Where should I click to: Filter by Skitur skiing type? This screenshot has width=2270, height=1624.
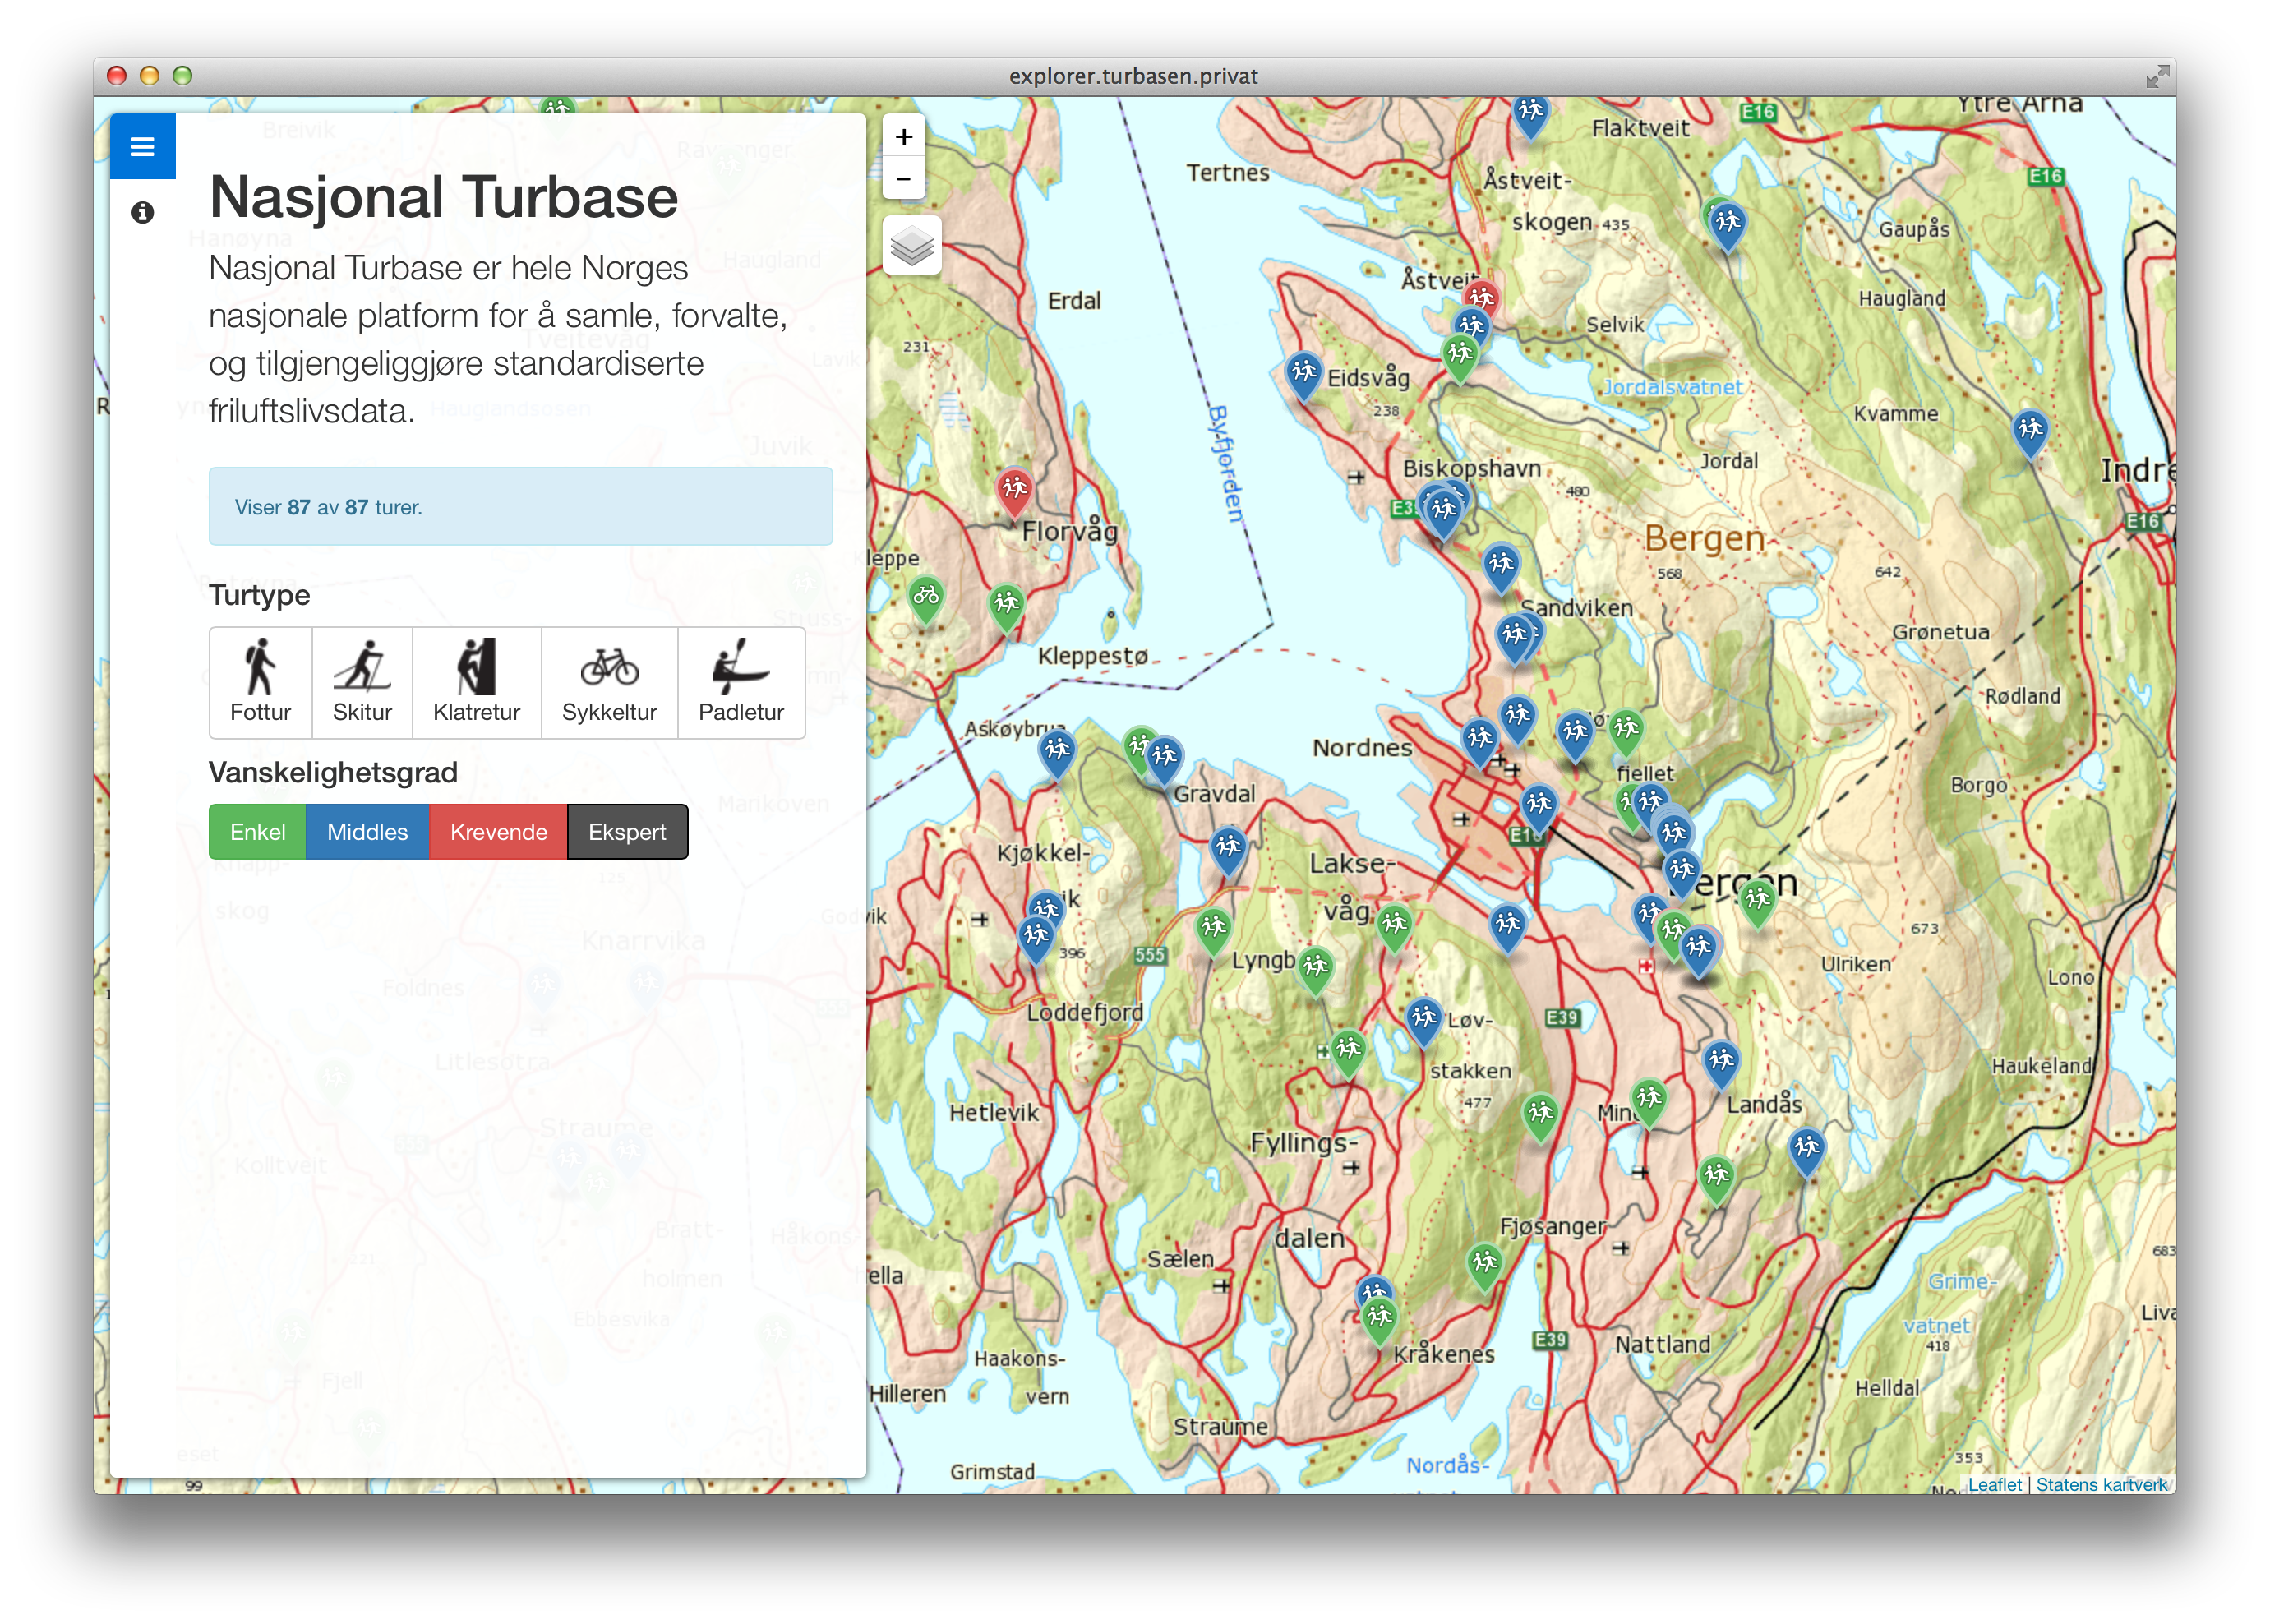tap(362, 683)
